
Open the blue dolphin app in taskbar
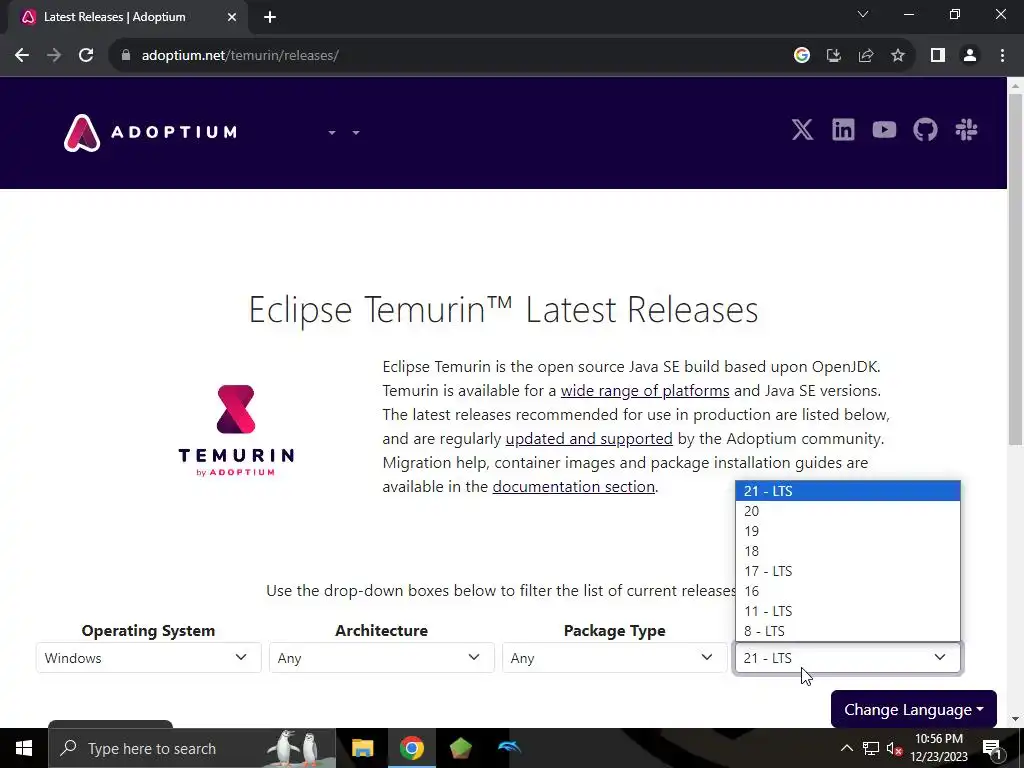pyautogui.click(x=509, y=748)
